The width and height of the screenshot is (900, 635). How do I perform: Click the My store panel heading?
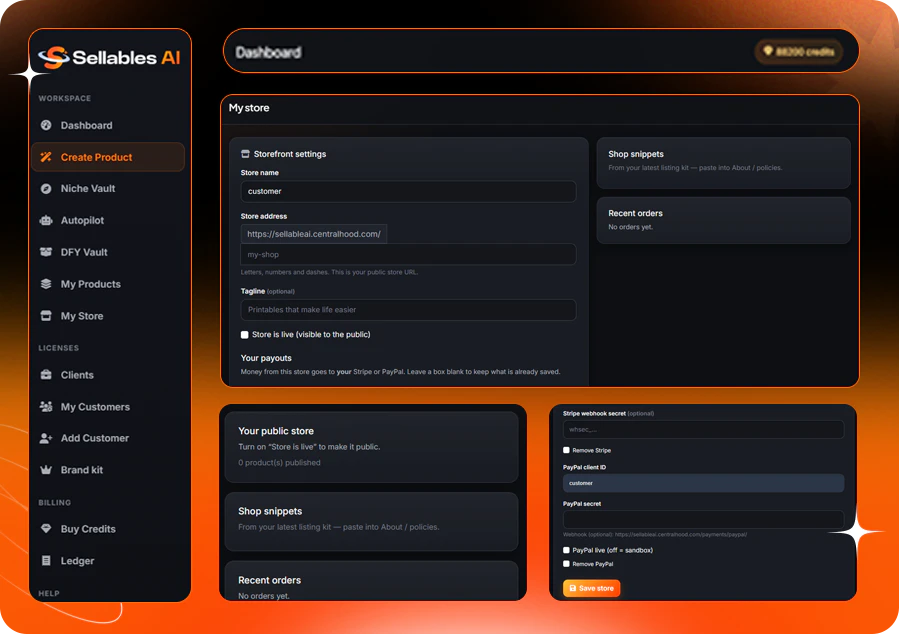pos(249,108)
